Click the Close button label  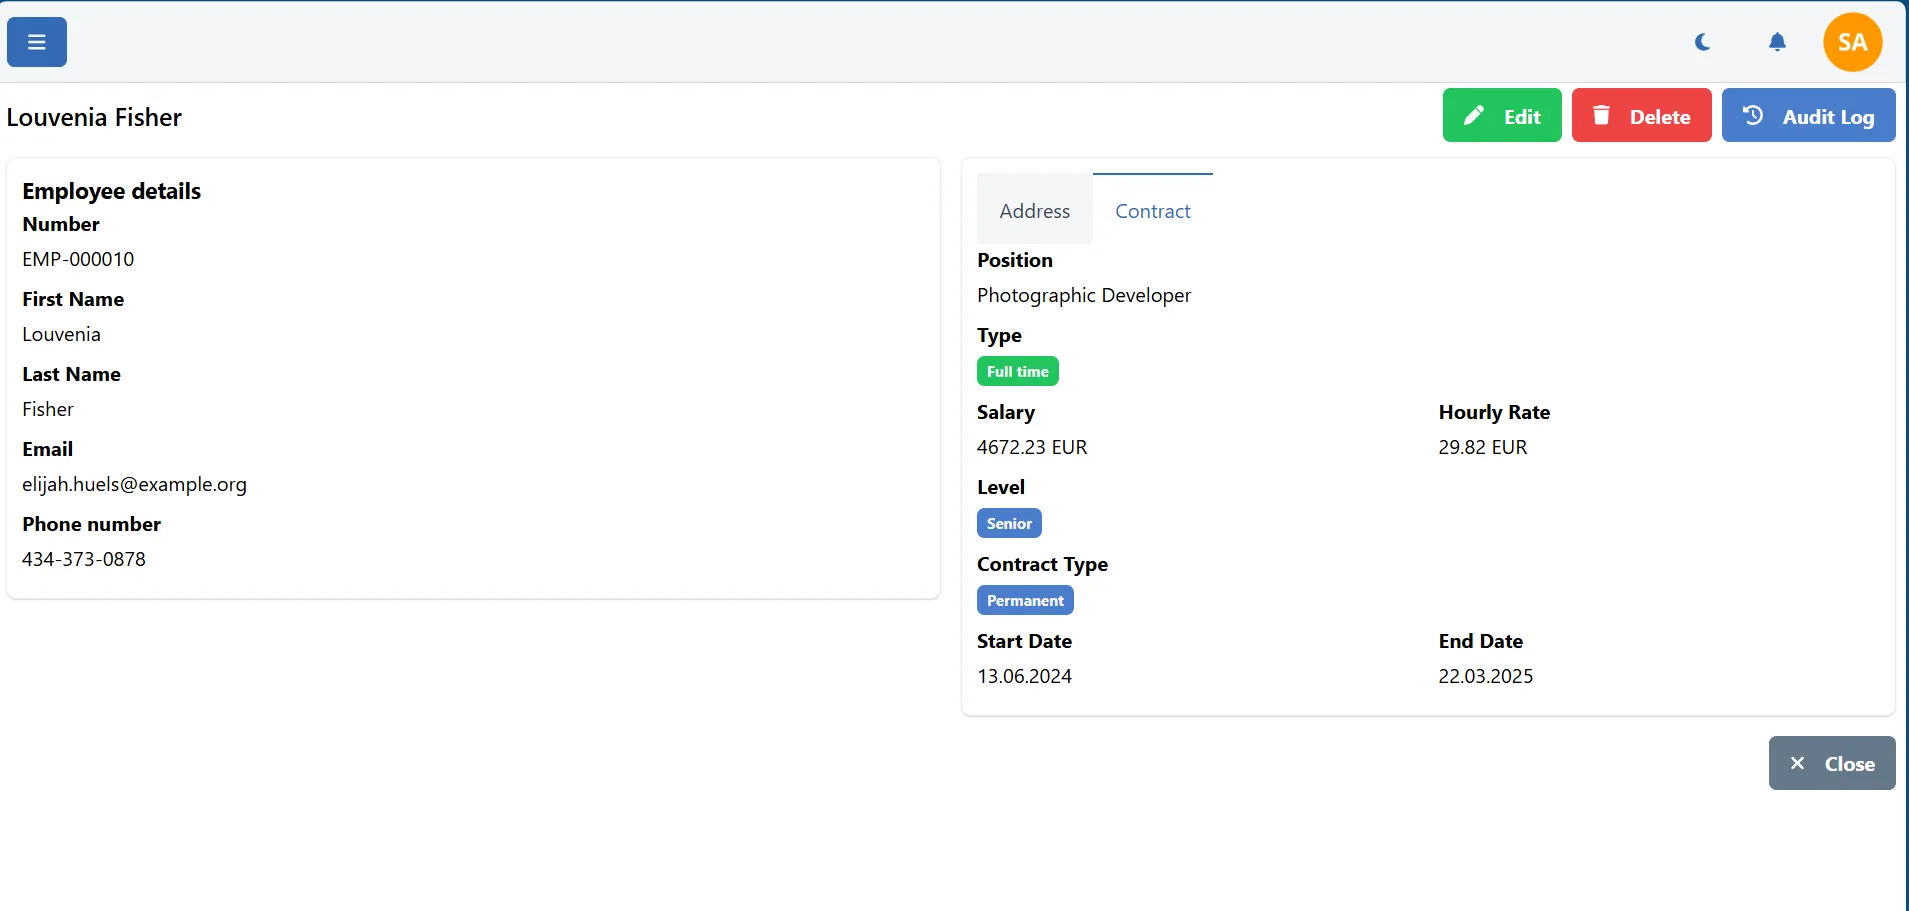pyautogui.click(x=1849, y=764)
